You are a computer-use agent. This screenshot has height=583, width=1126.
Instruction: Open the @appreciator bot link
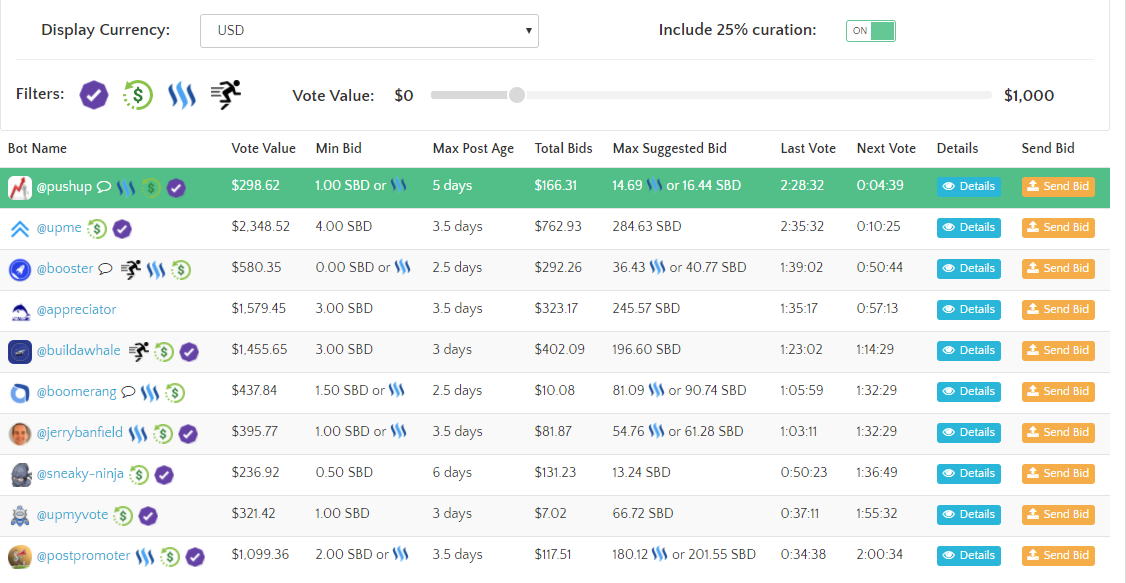coord(76,310)
